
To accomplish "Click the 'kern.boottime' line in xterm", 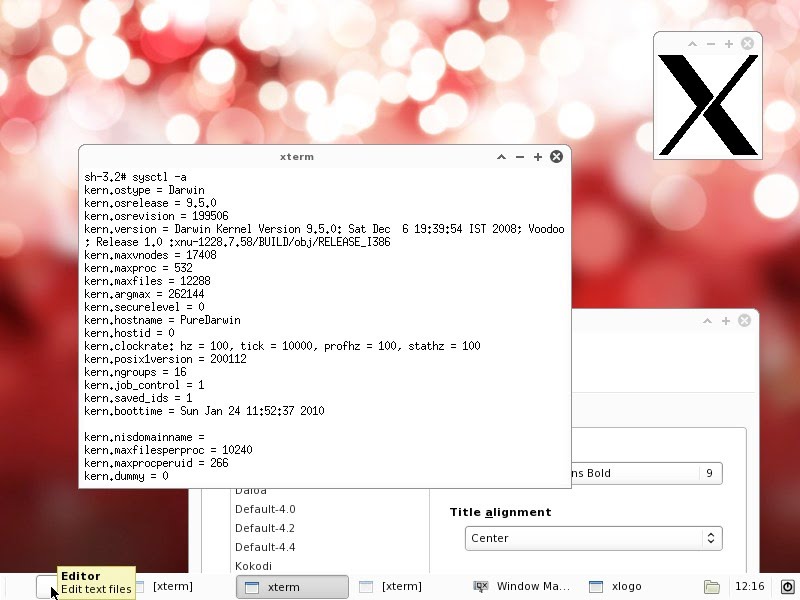I will 204,411.
